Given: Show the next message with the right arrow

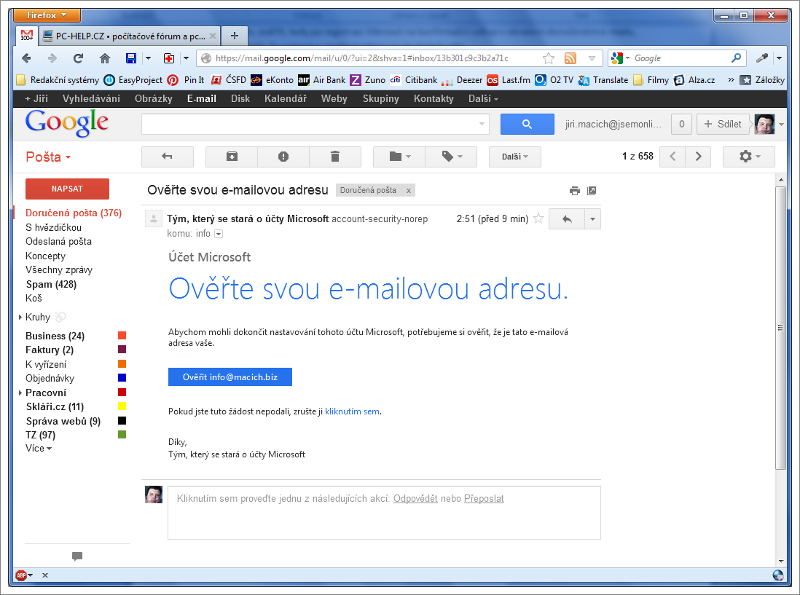Looking at the screenshot, I should tap(700, 156).
